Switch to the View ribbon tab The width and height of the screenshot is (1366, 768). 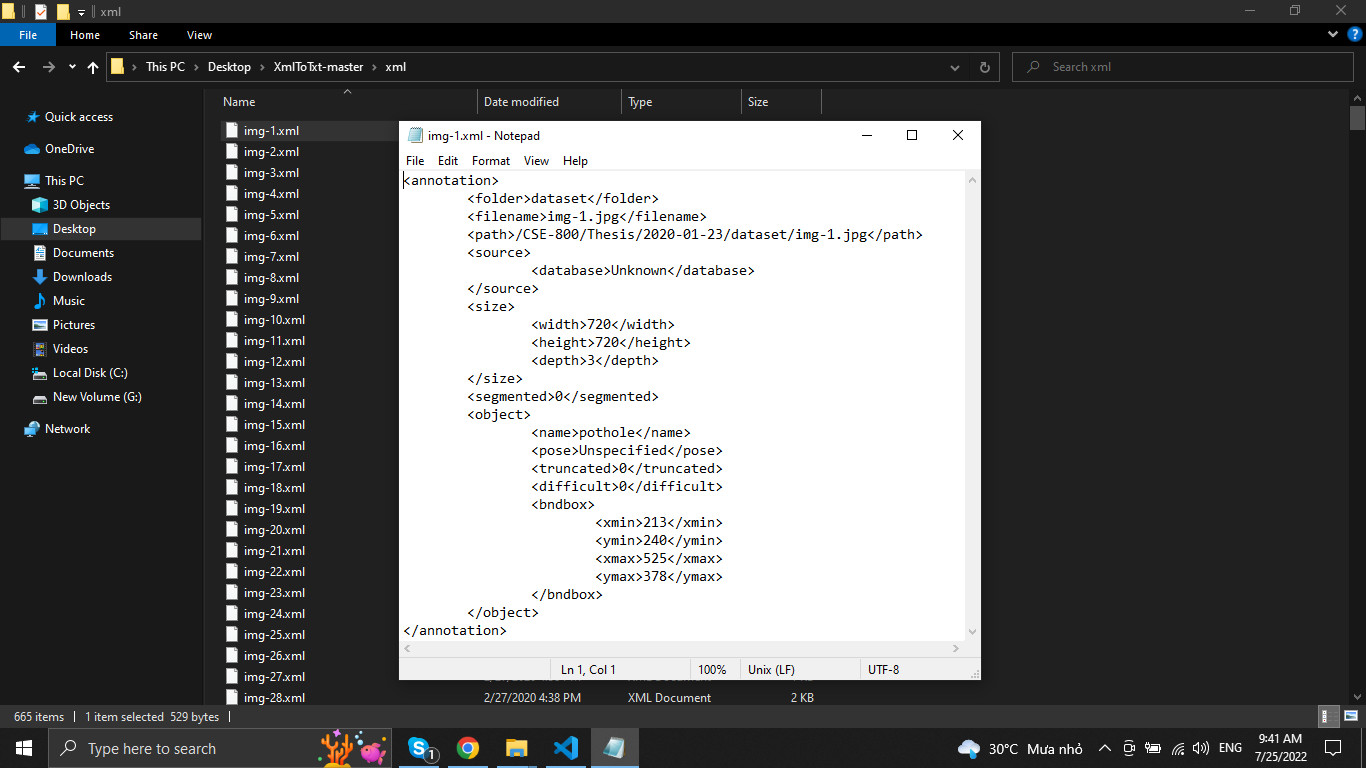[198, 34]
